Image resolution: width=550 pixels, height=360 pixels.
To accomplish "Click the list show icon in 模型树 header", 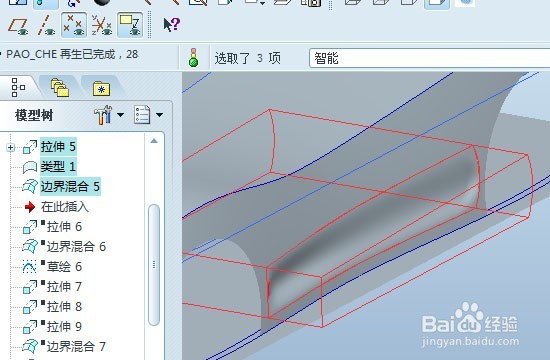I will 142,115.
